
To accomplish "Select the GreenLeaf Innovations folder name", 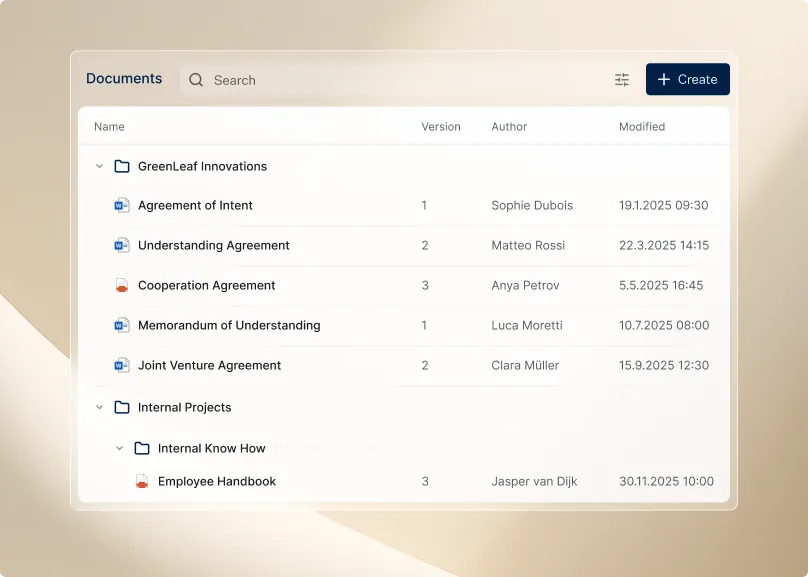I will click(203, 166).
